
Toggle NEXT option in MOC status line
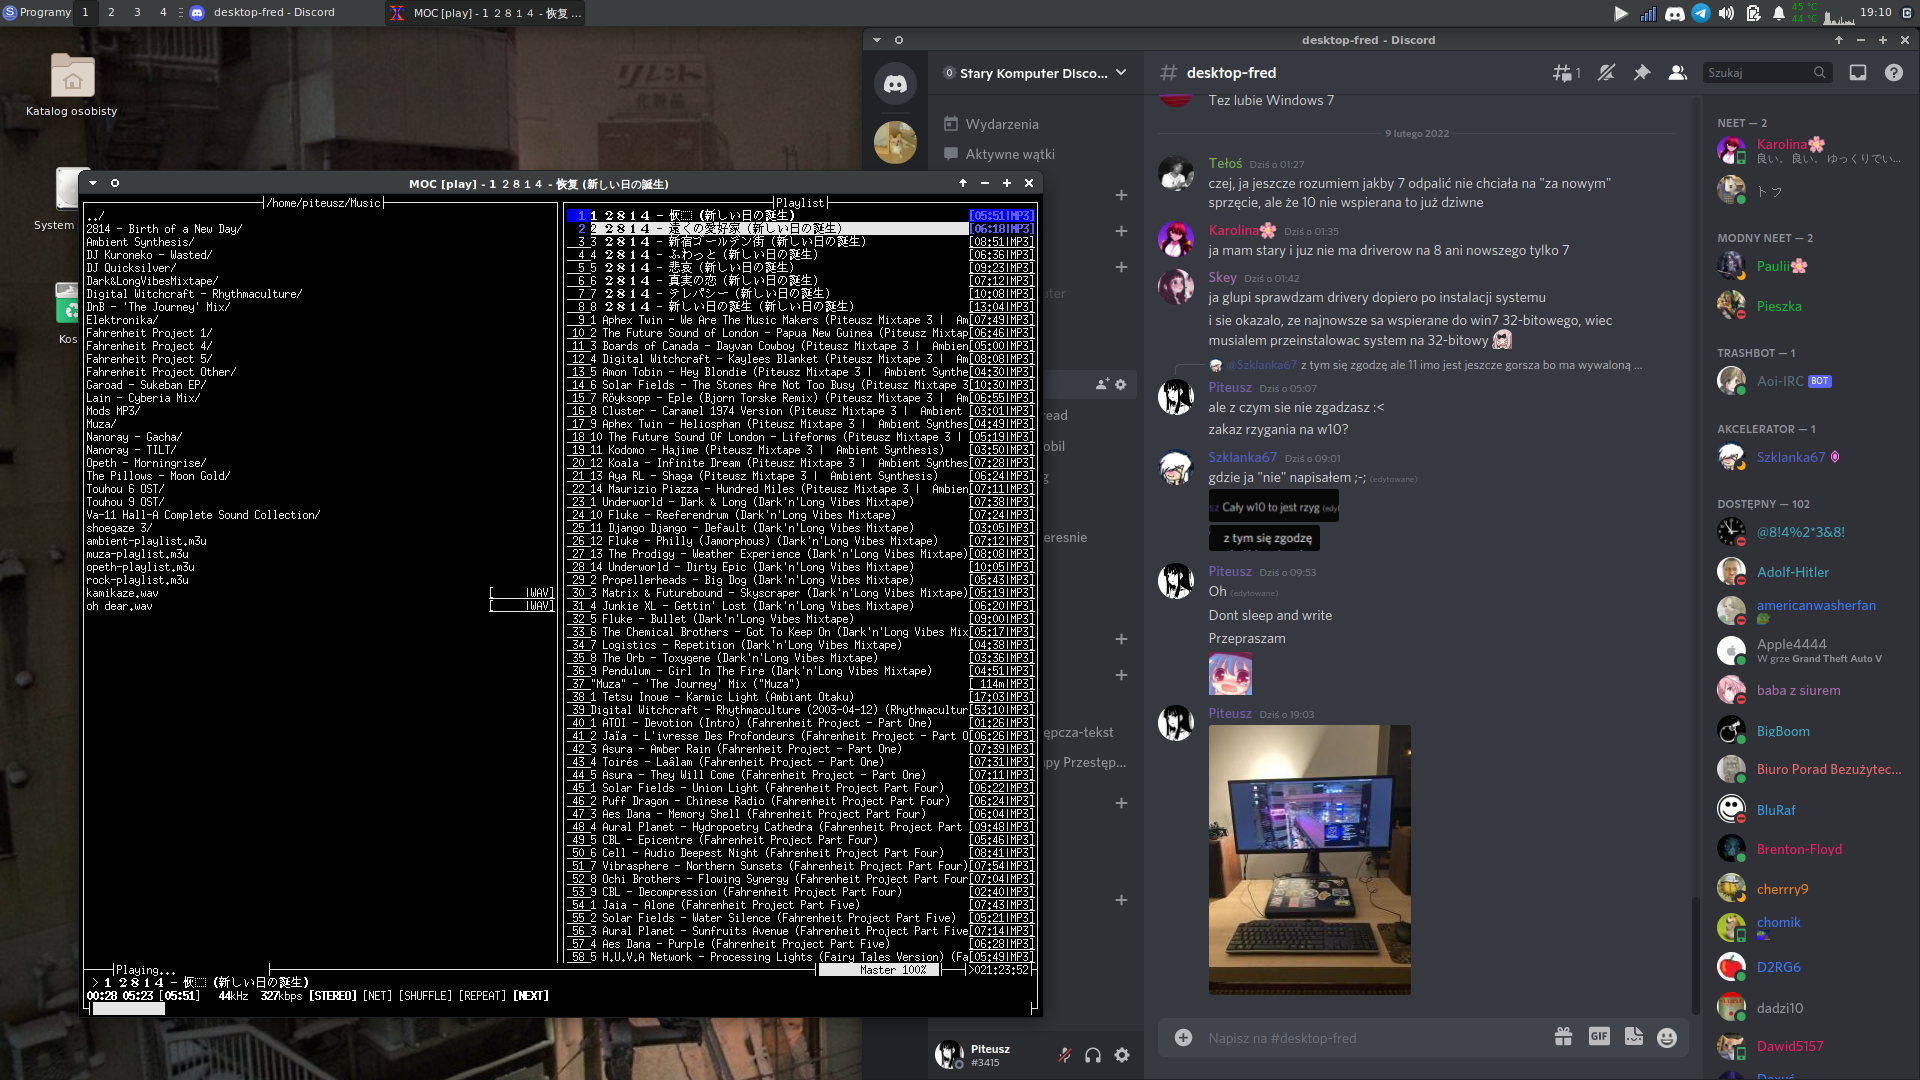point(531,996)
